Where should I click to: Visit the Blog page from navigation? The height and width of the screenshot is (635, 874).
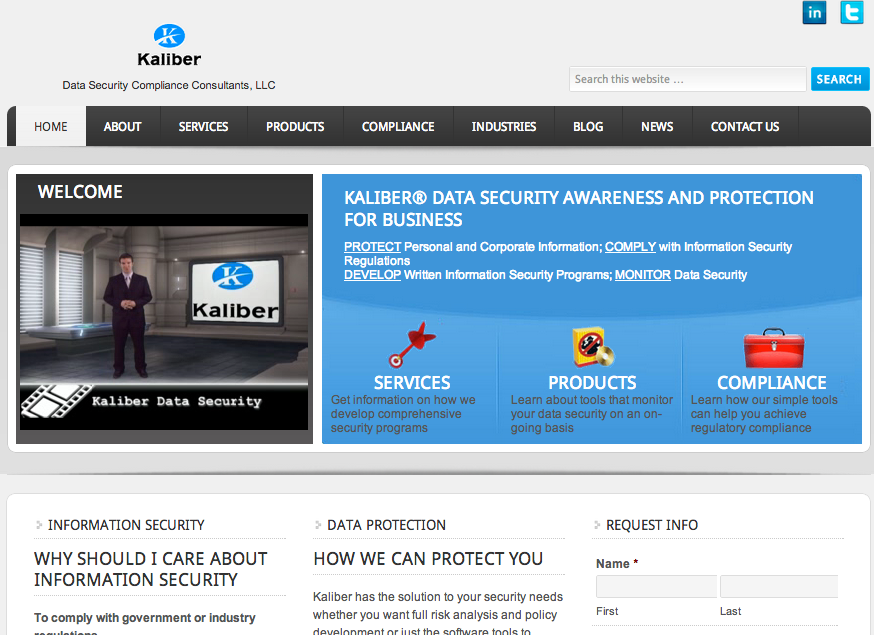(x=588, y=127)
